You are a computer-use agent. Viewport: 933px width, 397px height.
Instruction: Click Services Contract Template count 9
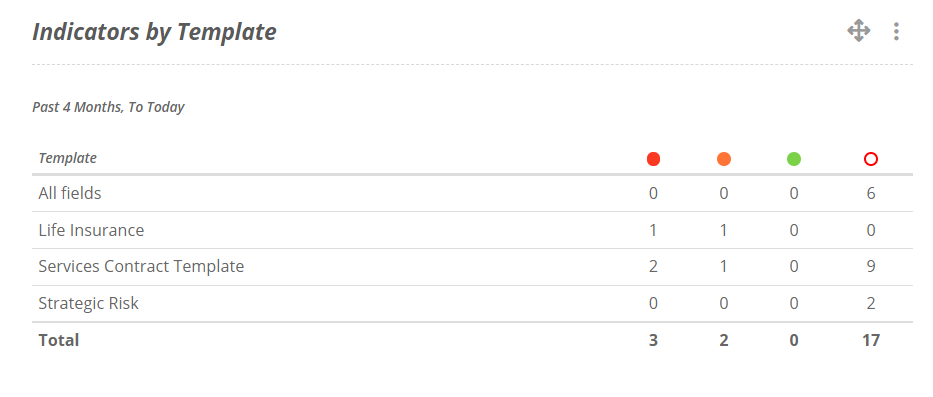pyautogui.click(x=871, y=267)
